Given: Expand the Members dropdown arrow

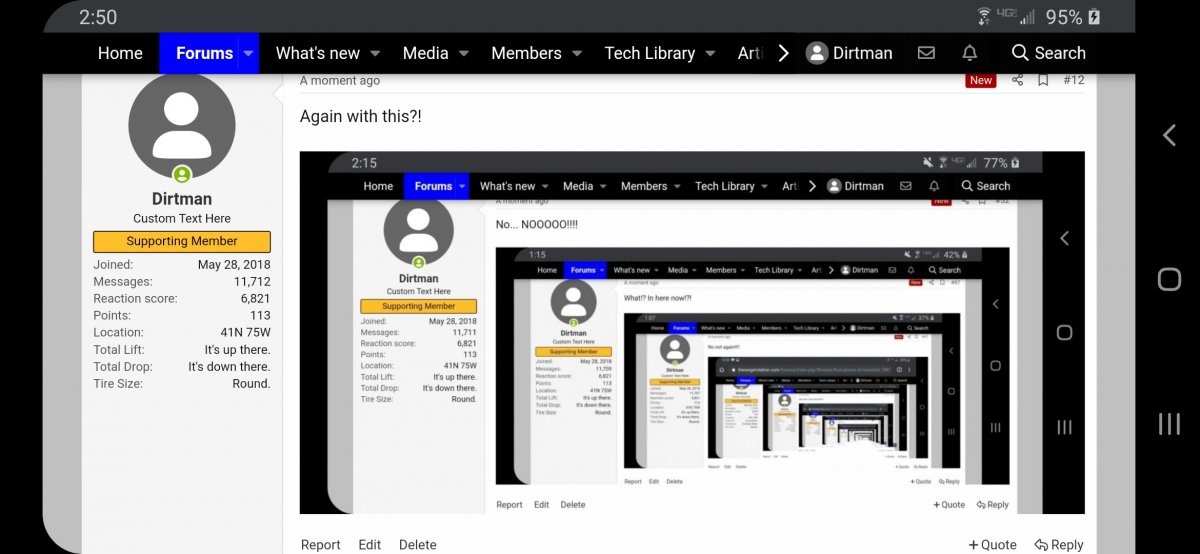Looking at the screenshot, I should [579, 53].
